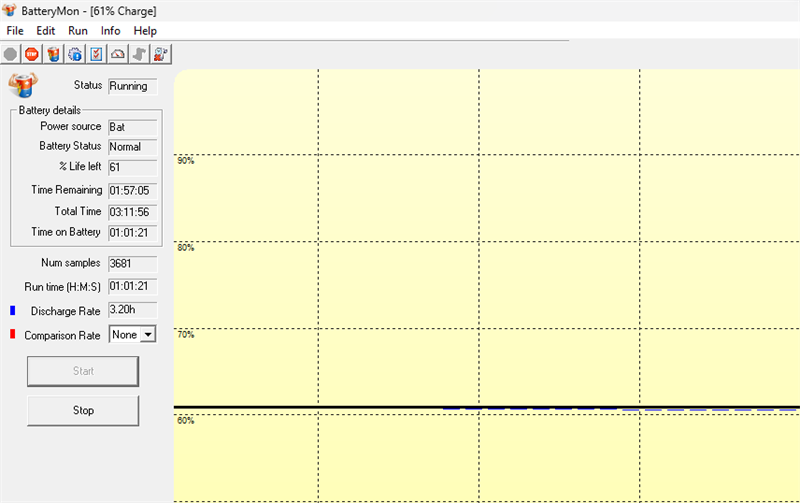Click the 60% label on the graph
The image size is (800, 503).
[x=186, y=421]
